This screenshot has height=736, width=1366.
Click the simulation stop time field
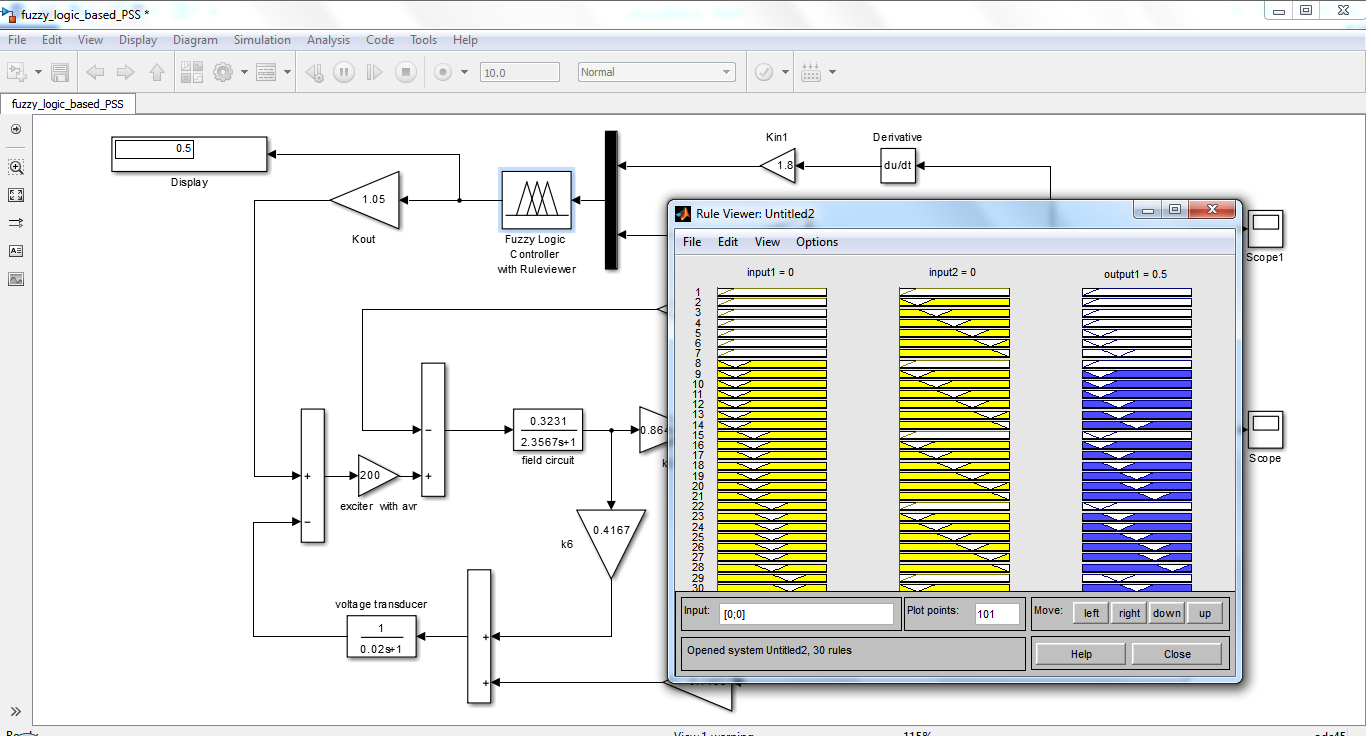coord(519,72)
